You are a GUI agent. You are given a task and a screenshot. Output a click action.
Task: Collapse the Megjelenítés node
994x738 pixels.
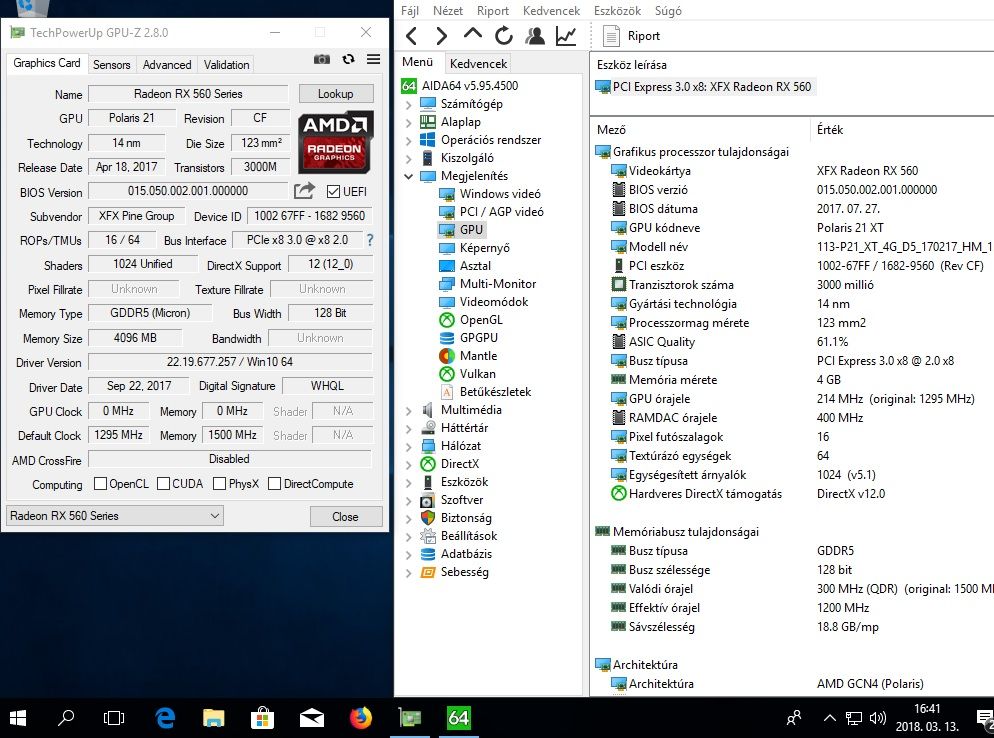(408, 176)
